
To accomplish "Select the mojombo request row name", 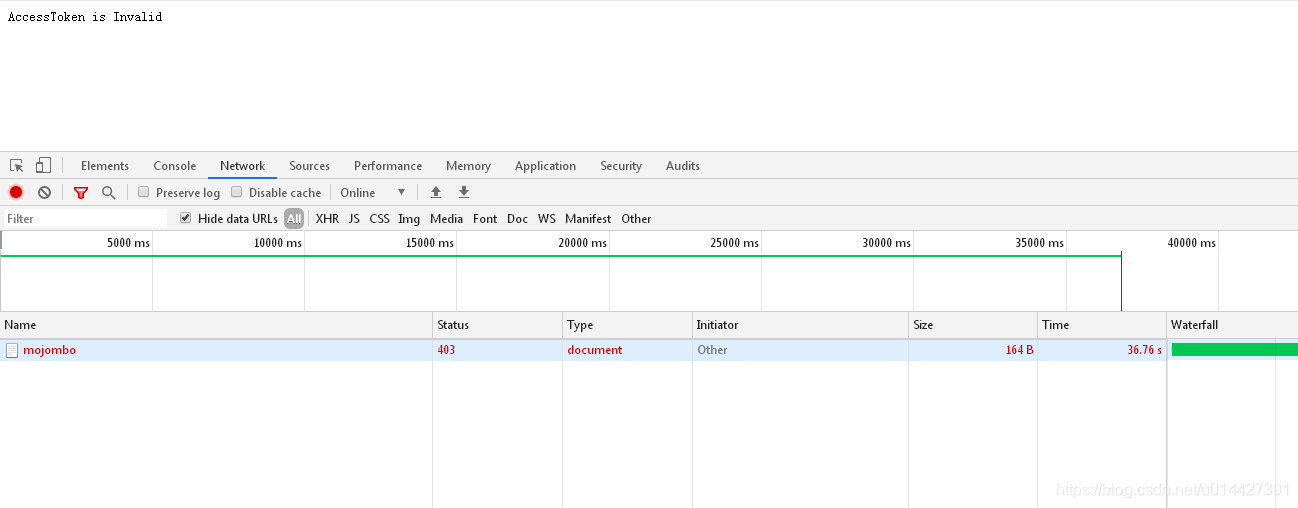I will (x=49, y=350).
